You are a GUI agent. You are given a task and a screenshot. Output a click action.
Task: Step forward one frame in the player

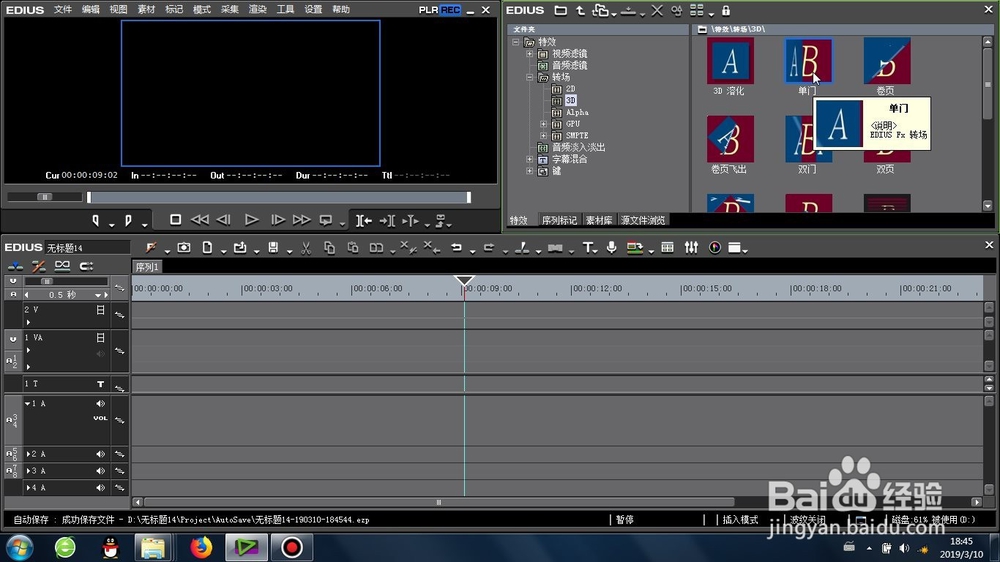pyautogui.click(x=278, y=220)
